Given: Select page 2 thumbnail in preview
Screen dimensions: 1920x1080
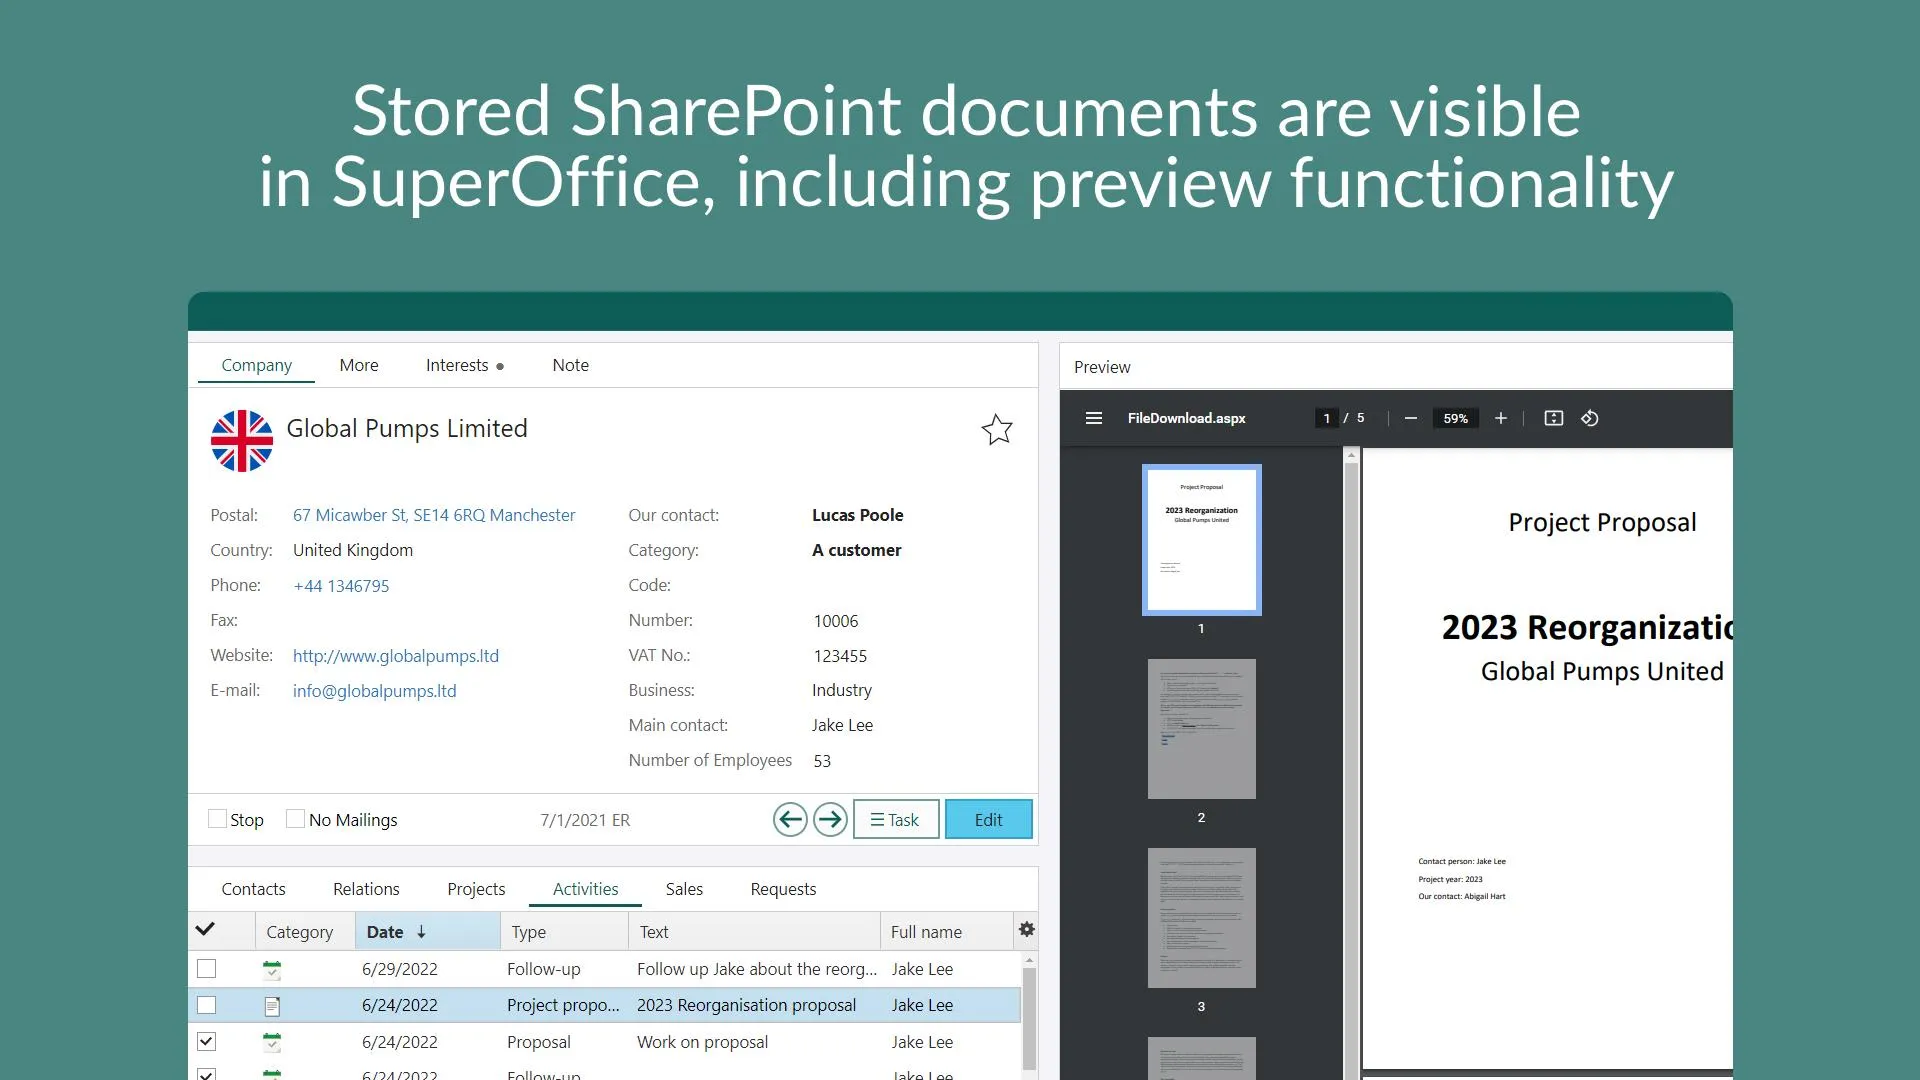Looking at the screenshot, I should [1201, 729].
